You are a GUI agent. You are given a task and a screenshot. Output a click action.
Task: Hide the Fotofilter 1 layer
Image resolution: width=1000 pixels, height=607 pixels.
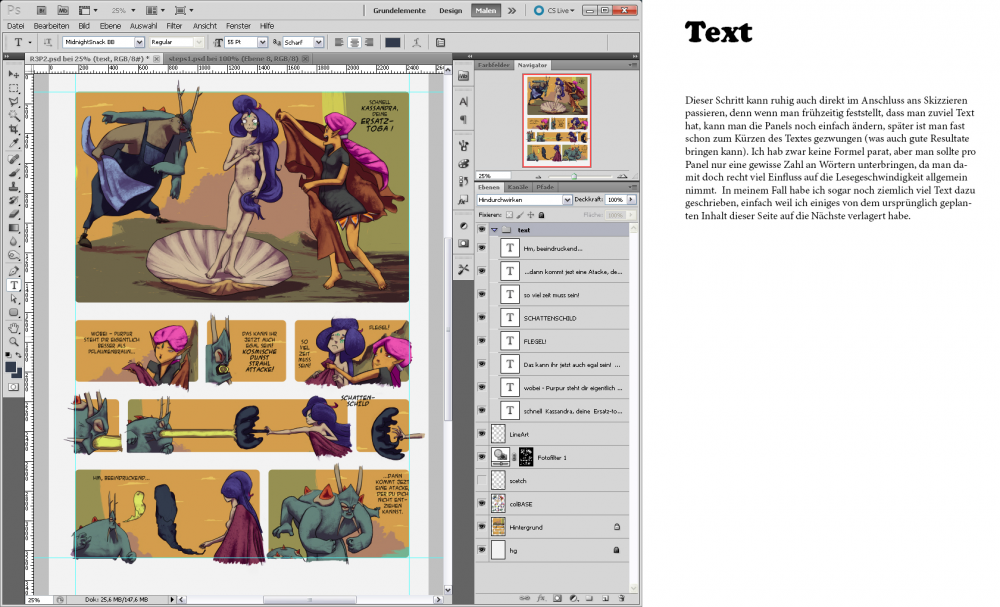point(482,457)
